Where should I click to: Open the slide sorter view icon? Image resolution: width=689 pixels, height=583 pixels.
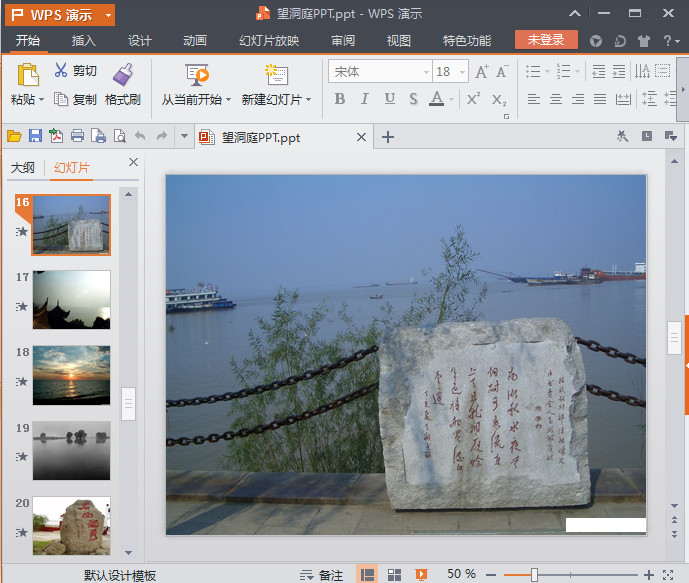(394, 574)
